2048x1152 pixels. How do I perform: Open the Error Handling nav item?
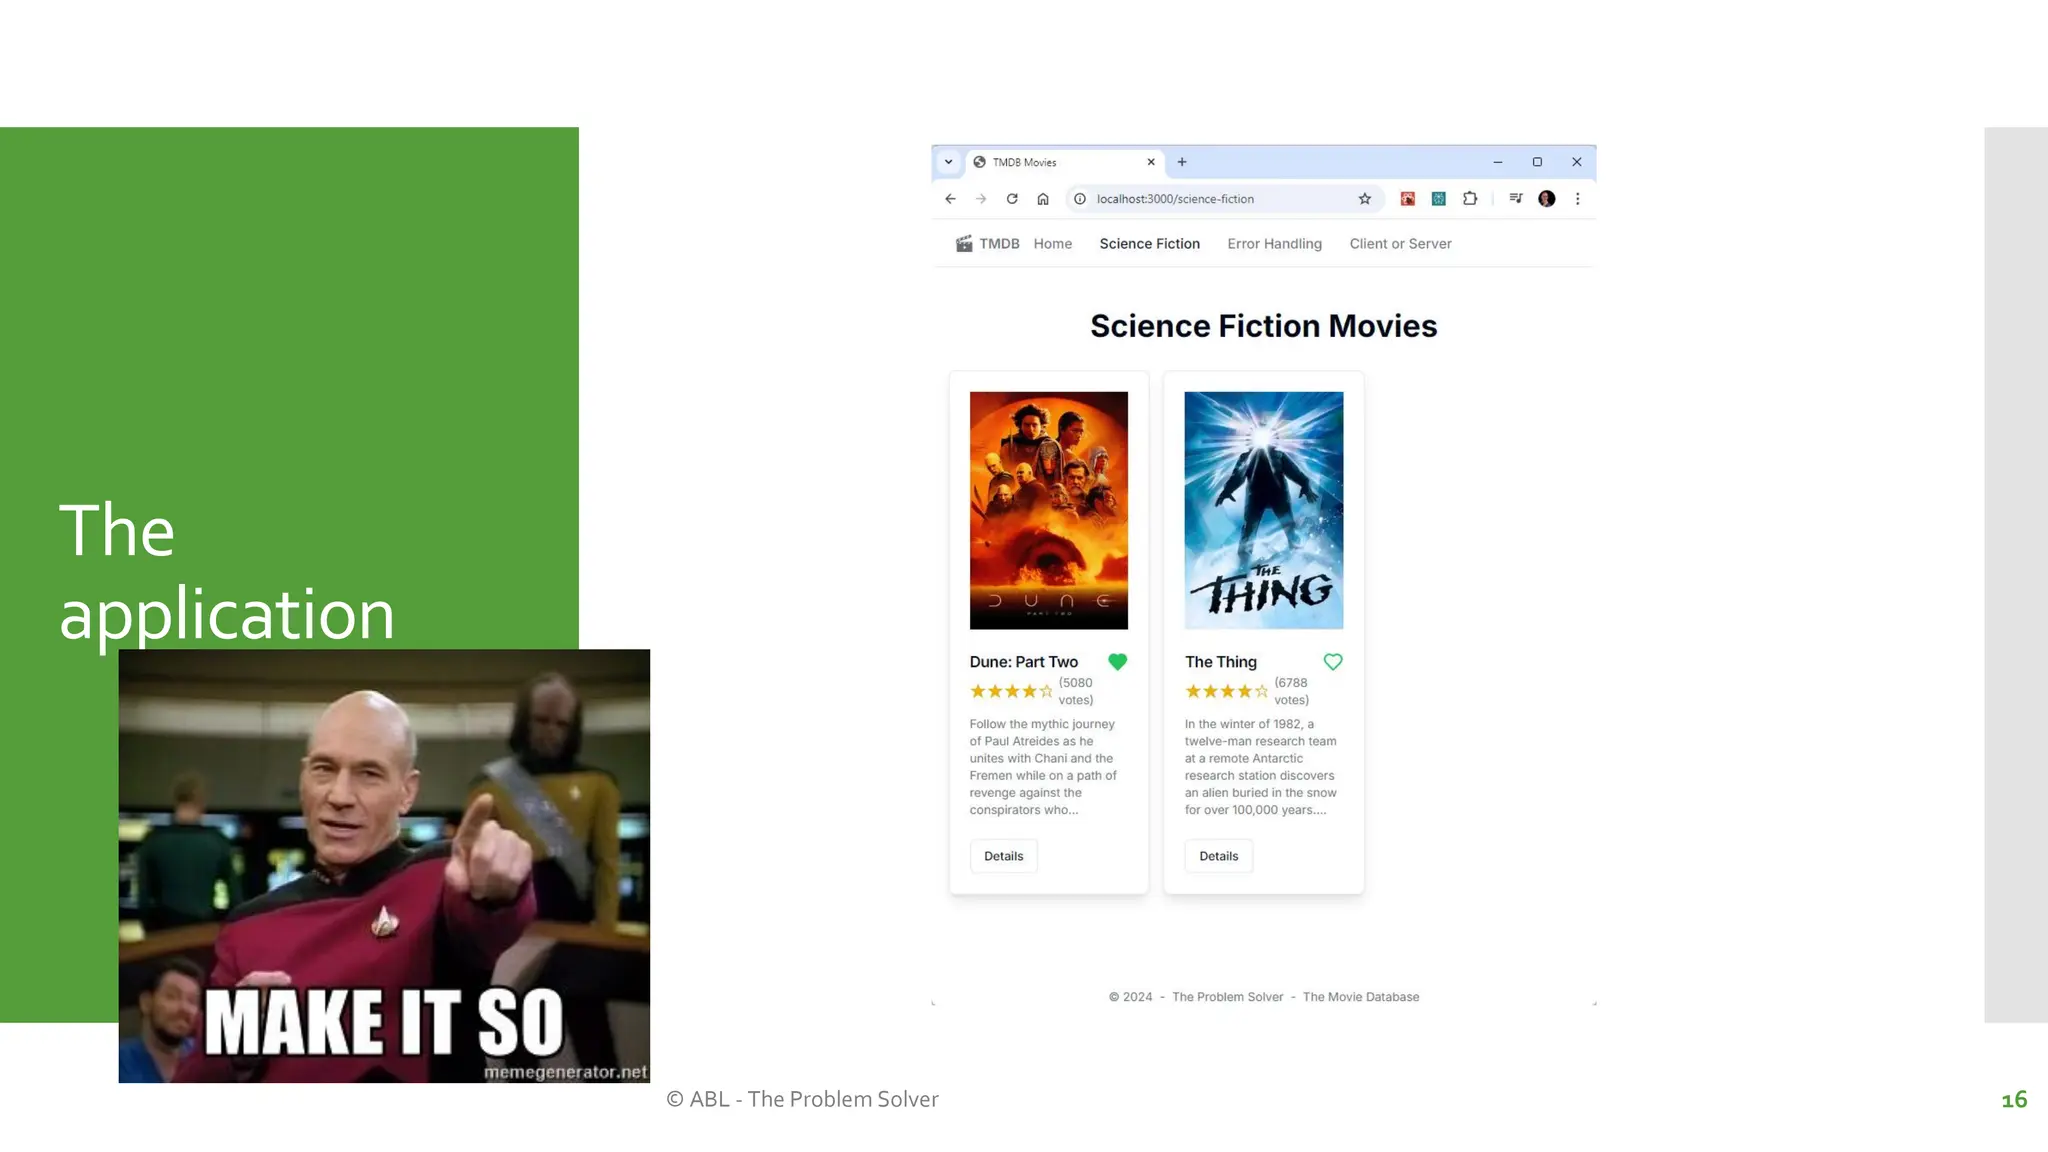click(1274, 244)
